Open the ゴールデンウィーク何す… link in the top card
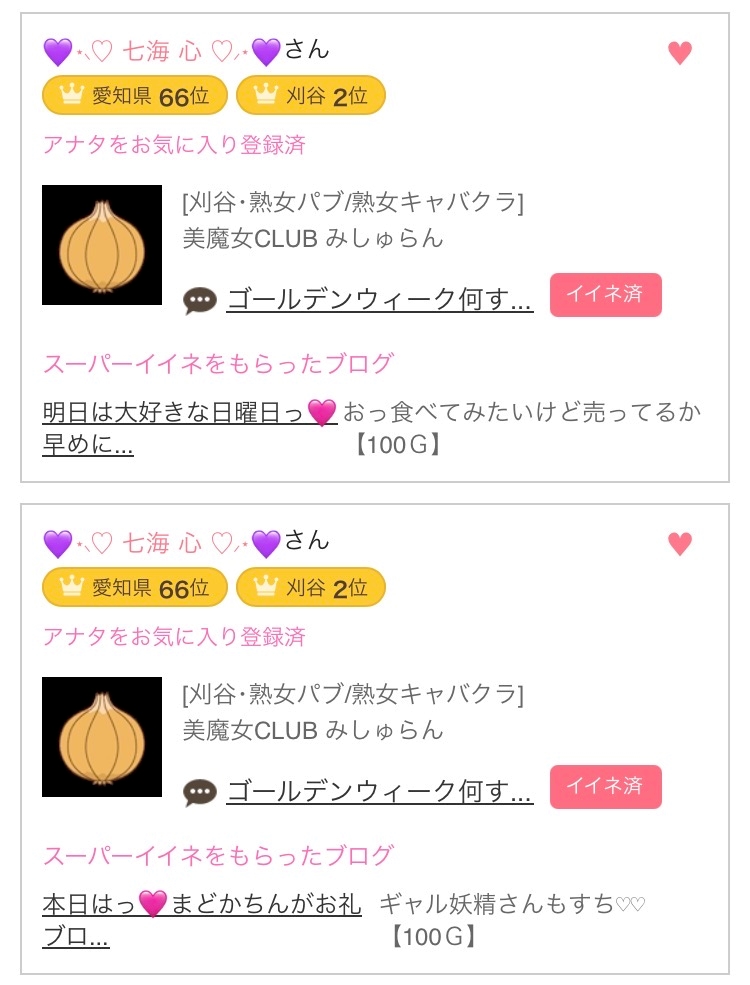 (x=380, y=299)
